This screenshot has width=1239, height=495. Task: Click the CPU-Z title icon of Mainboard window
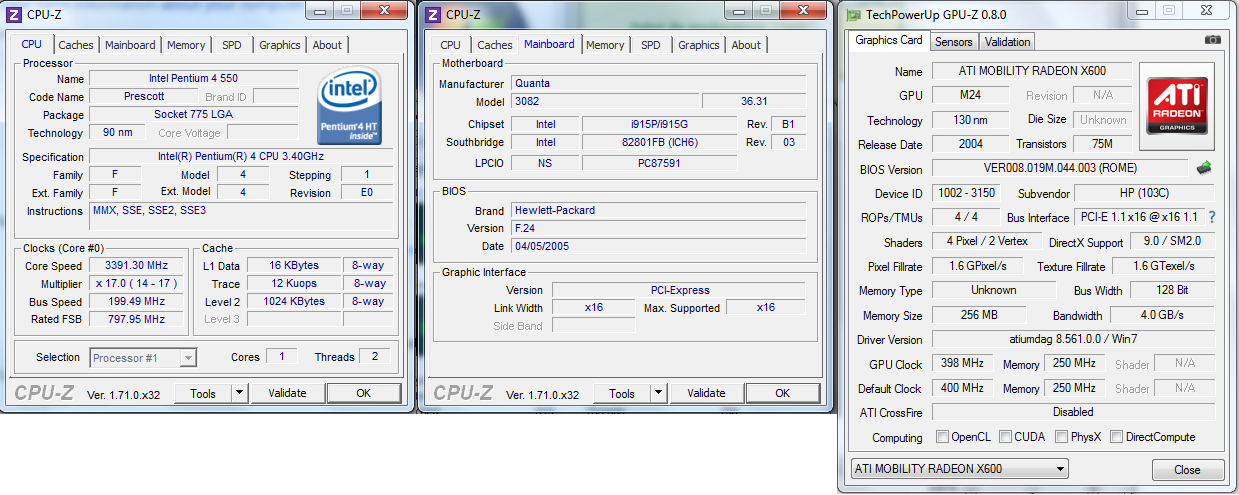[433, 14]
